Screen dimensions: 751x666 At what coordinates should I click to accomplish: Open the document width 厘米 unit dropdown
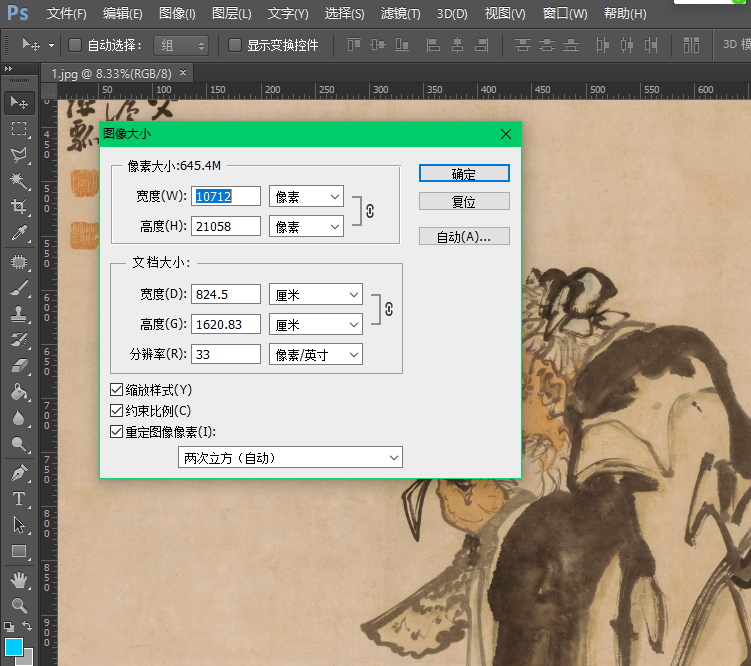[x=316, y=294]
